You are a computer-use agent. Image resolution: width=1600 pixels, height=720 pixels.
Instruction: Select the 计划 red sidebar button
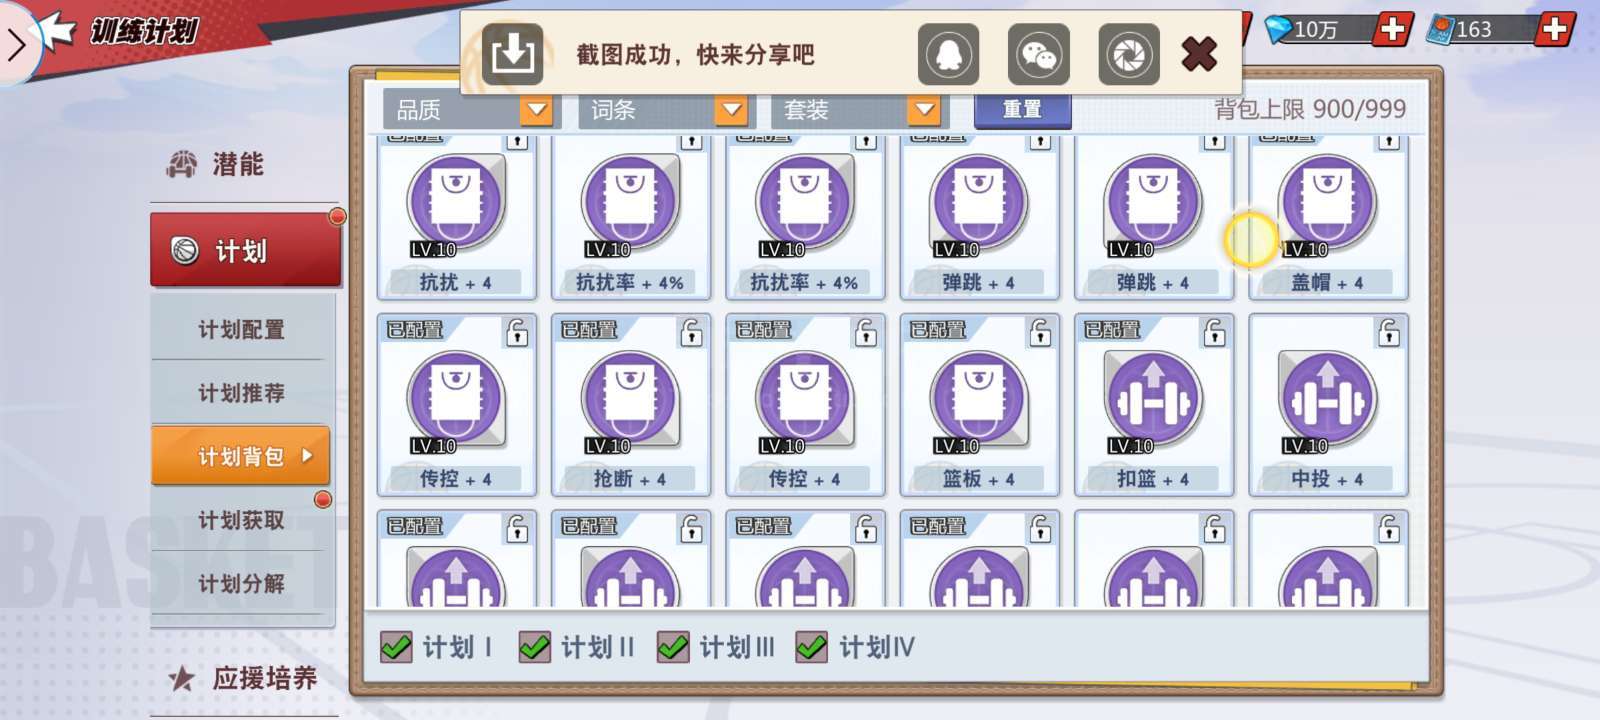245,250
